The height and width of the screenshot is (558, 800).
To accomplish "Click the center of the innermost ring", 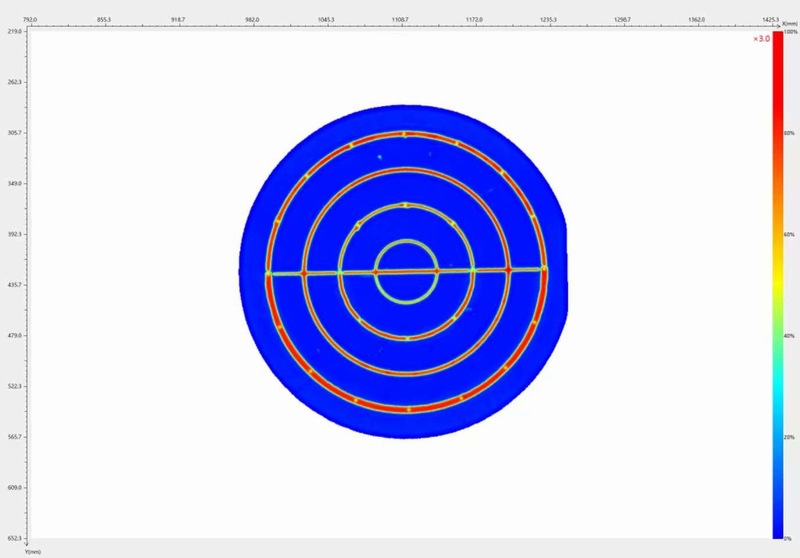I will (405, 271).
